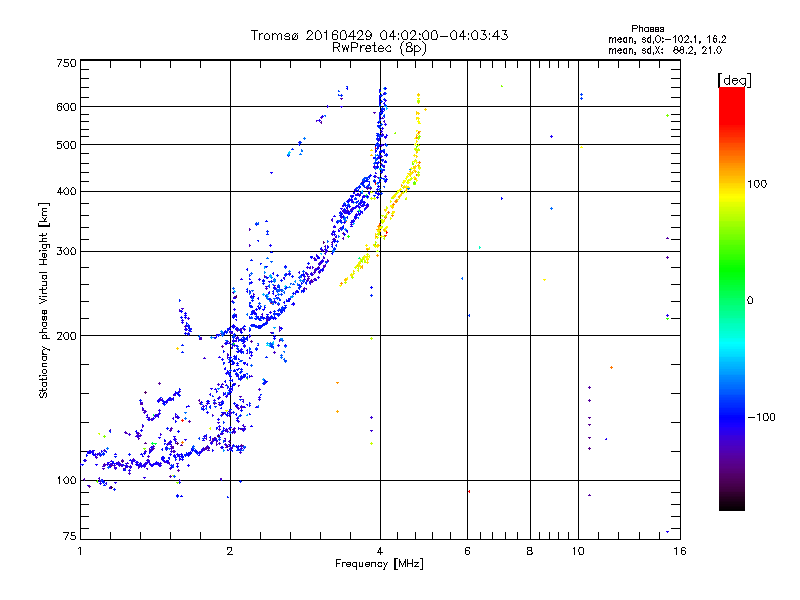
Task: Click the 'mean, sd,O:-102.1, 16.2' text
Action: tap(667, 39)
